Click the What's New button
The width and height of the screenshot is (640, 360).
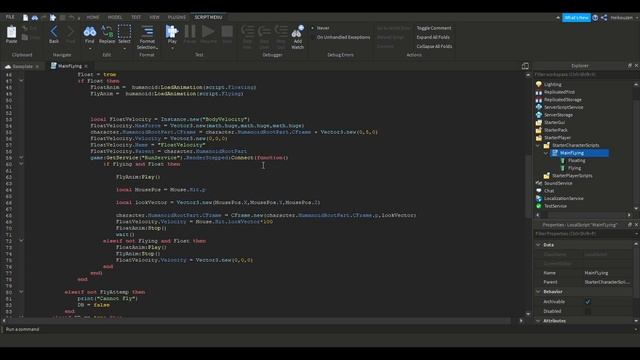(576, 18)
